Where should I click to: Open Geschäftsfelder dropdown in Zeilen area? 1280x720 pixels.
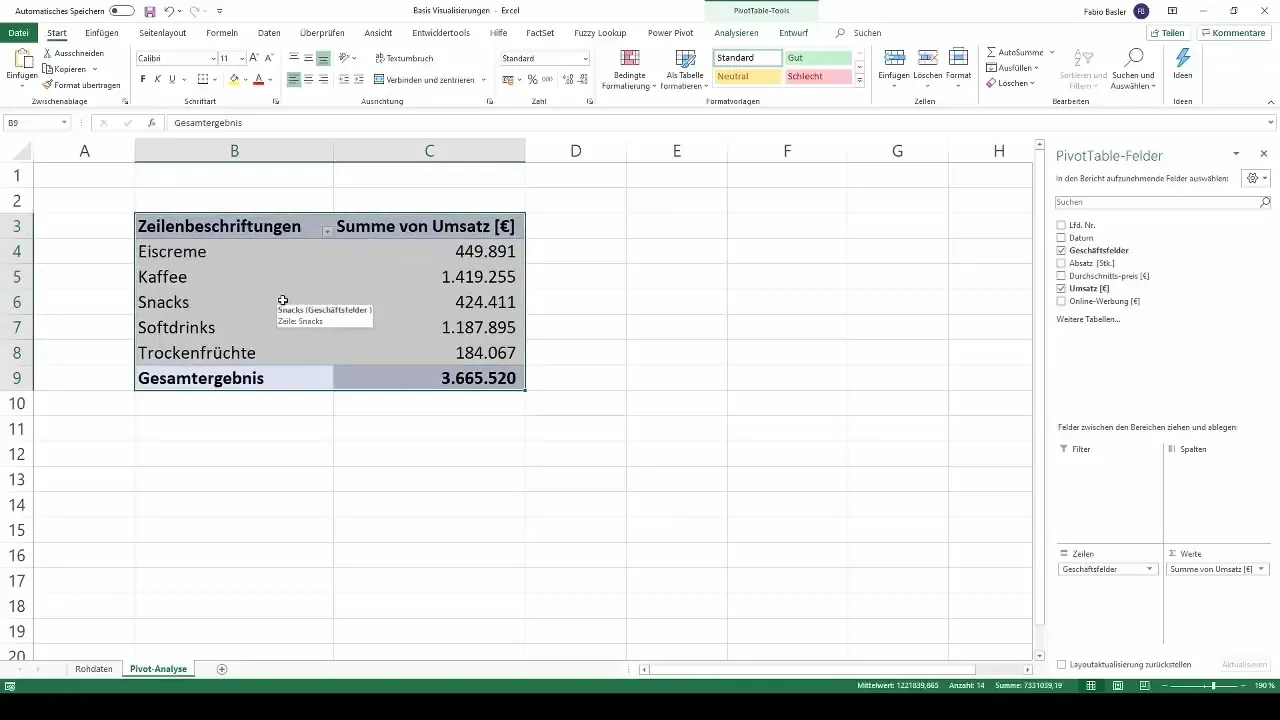[1150, 569]
